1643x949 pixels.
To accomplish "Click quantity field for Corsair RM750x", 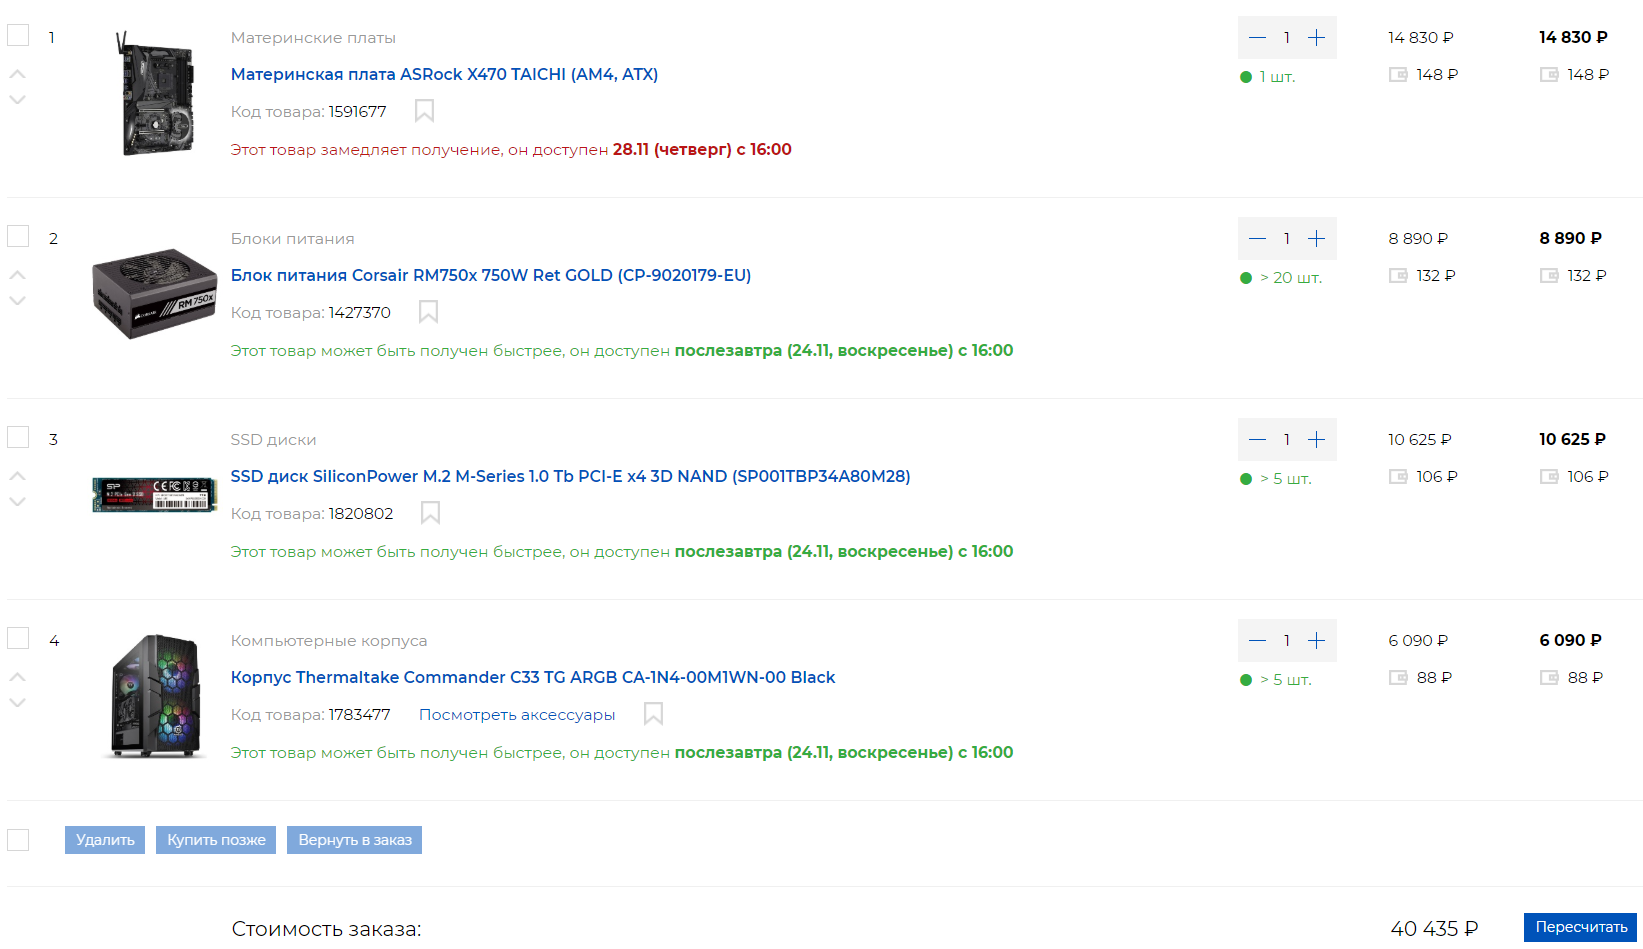I will (1287, 239).
